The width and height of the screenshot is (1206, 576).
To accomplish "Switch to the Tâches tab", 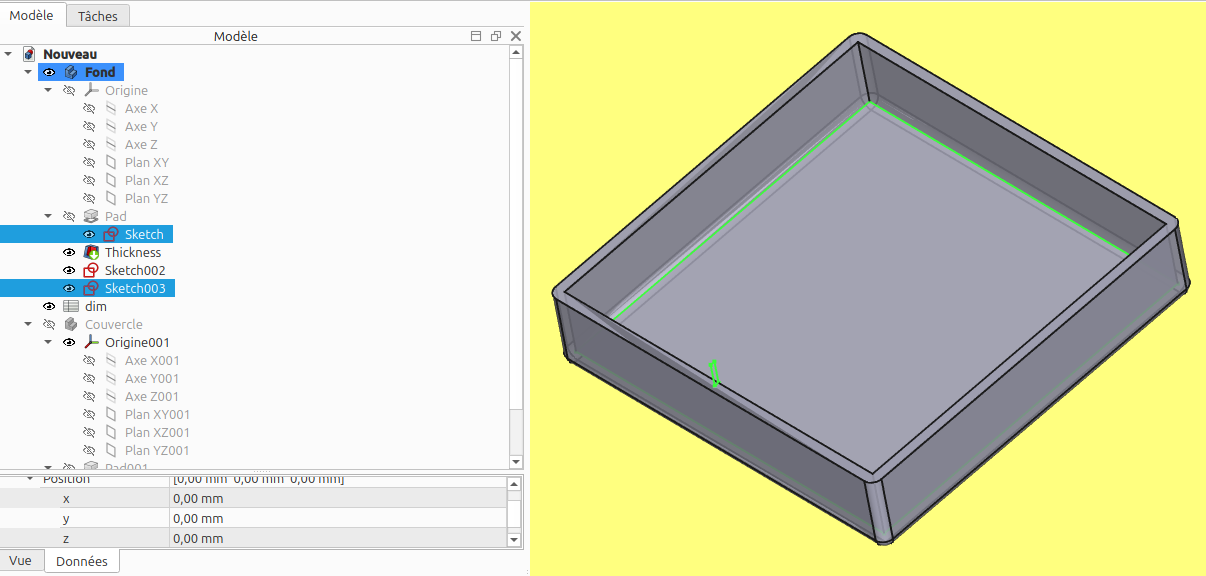I will (98, 16).
